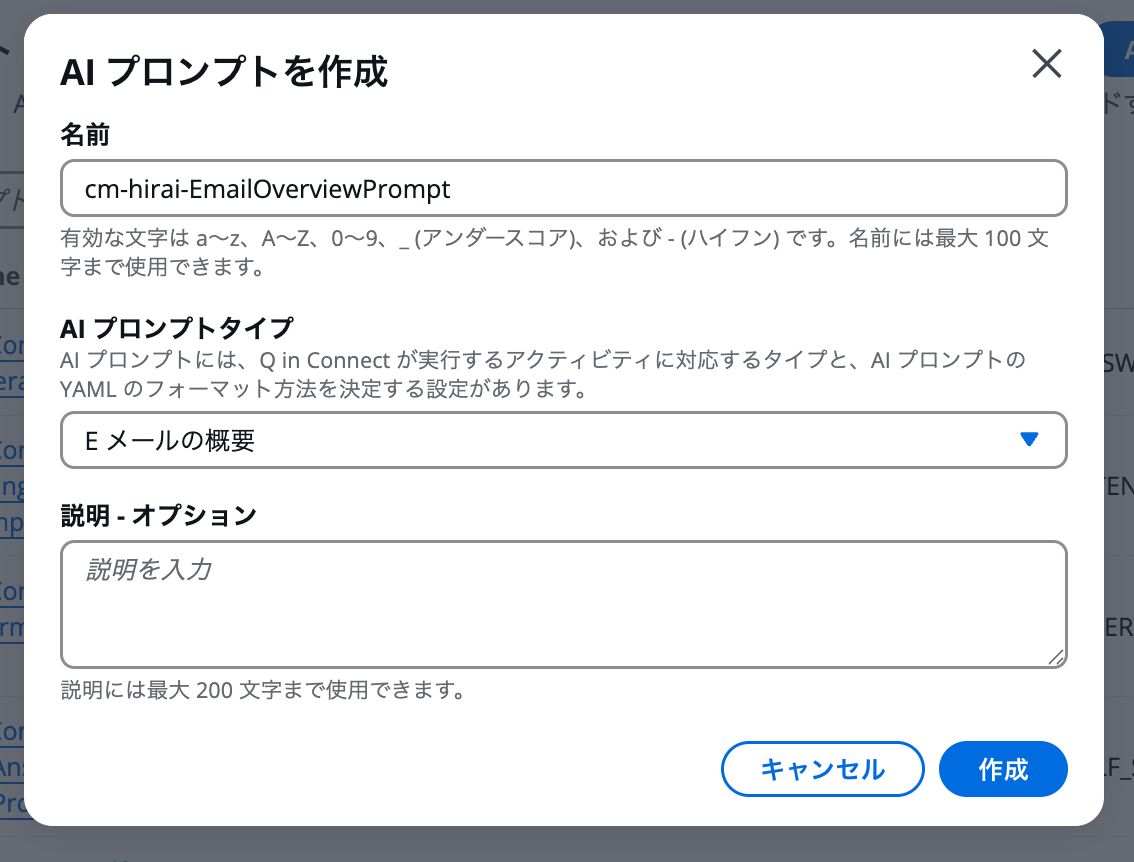Focus the 名前 input with cm-hirai-EmailOverviewPrompt
Image resolution: width=1134 pixels, height=862 pixels.
(563, 188)
